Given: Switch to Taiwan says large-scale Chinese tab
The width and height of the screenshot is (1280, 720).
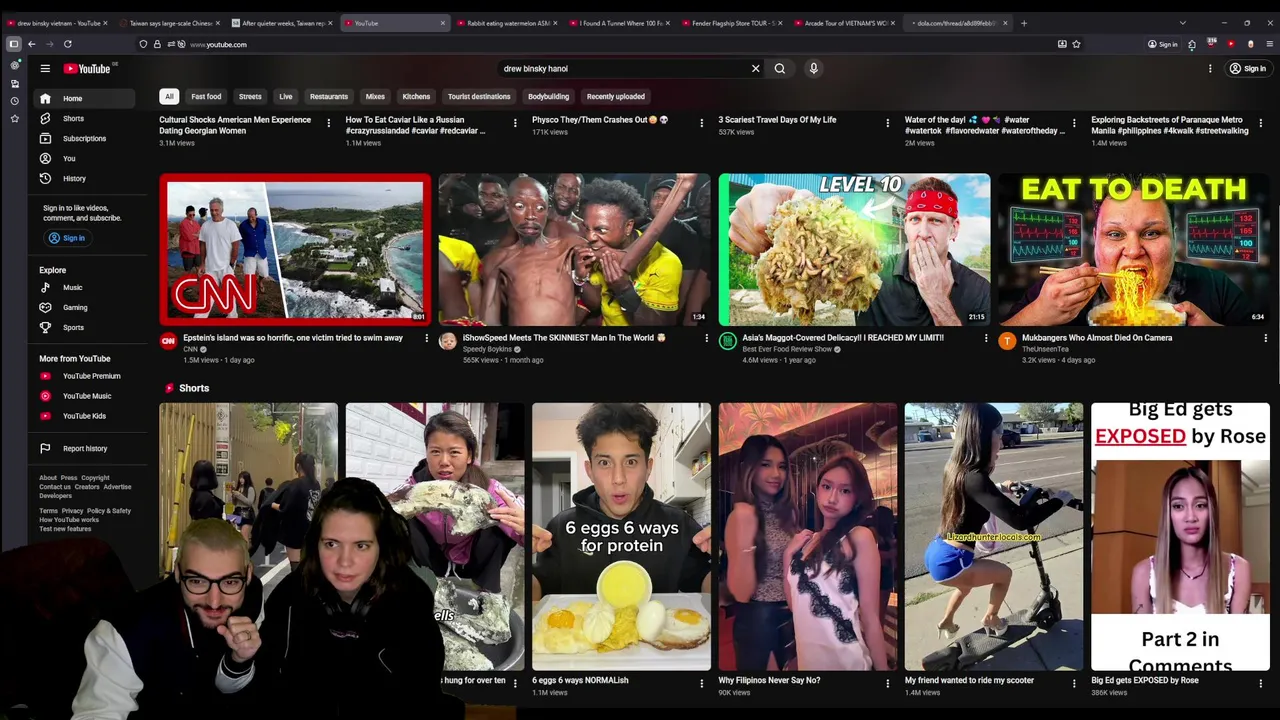Looking at the screenshot, I should click(168, 23).
